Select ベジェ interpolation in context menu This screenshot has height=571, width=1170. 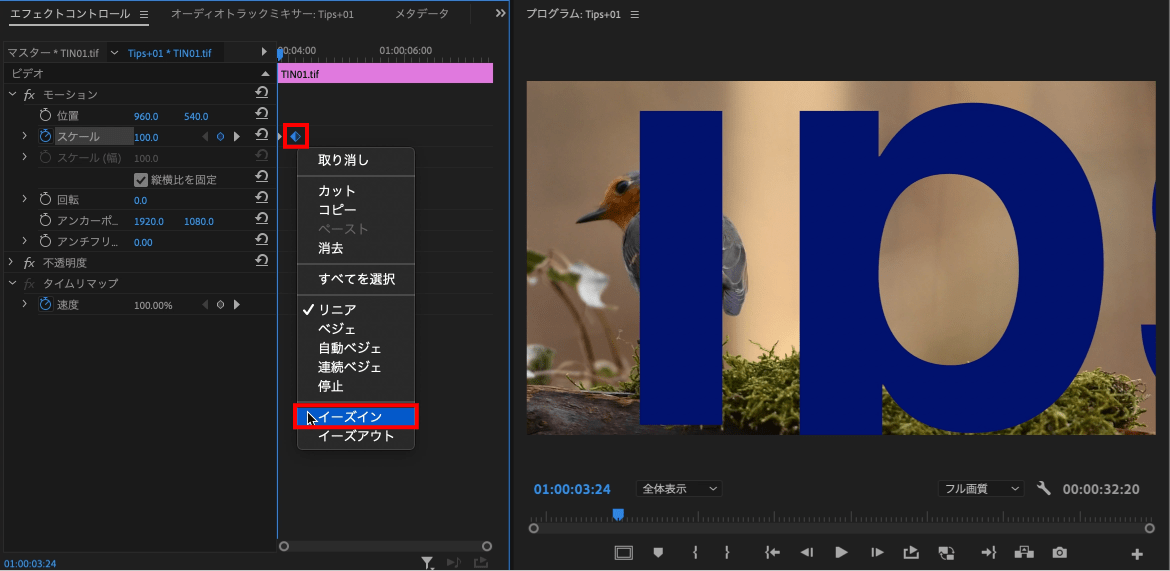click(x=356, y=329)
